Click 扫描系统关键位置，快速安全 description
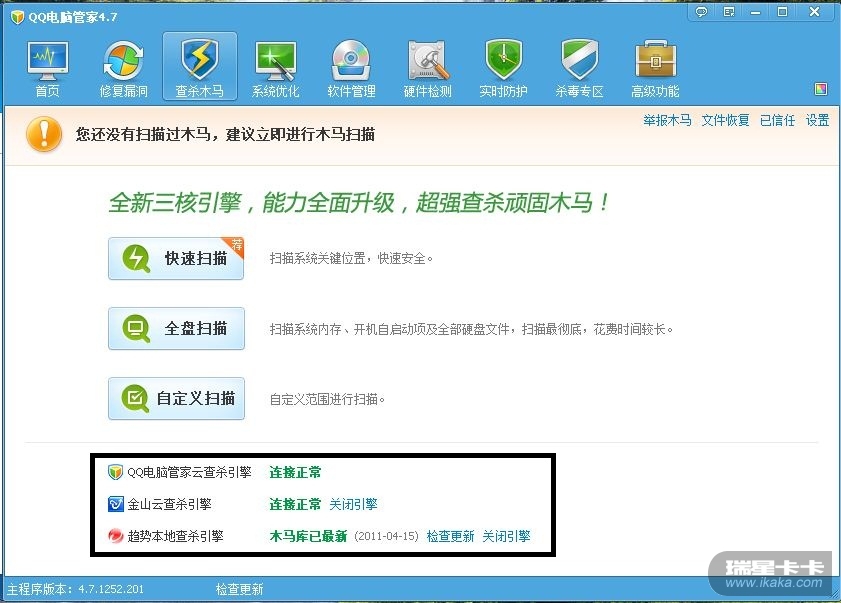 351,259
